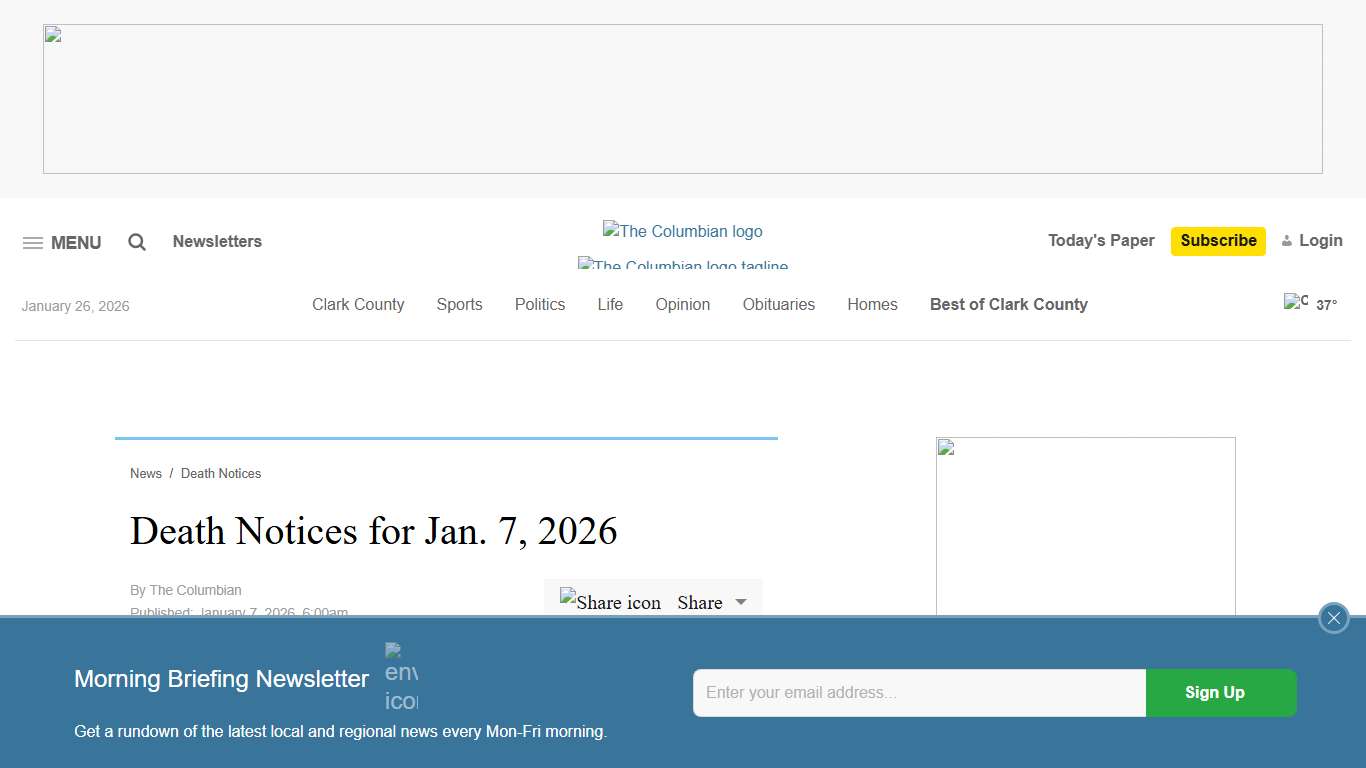
Task: Follow the Death Notices breadcrumb link
Action: tap(221, 473)
